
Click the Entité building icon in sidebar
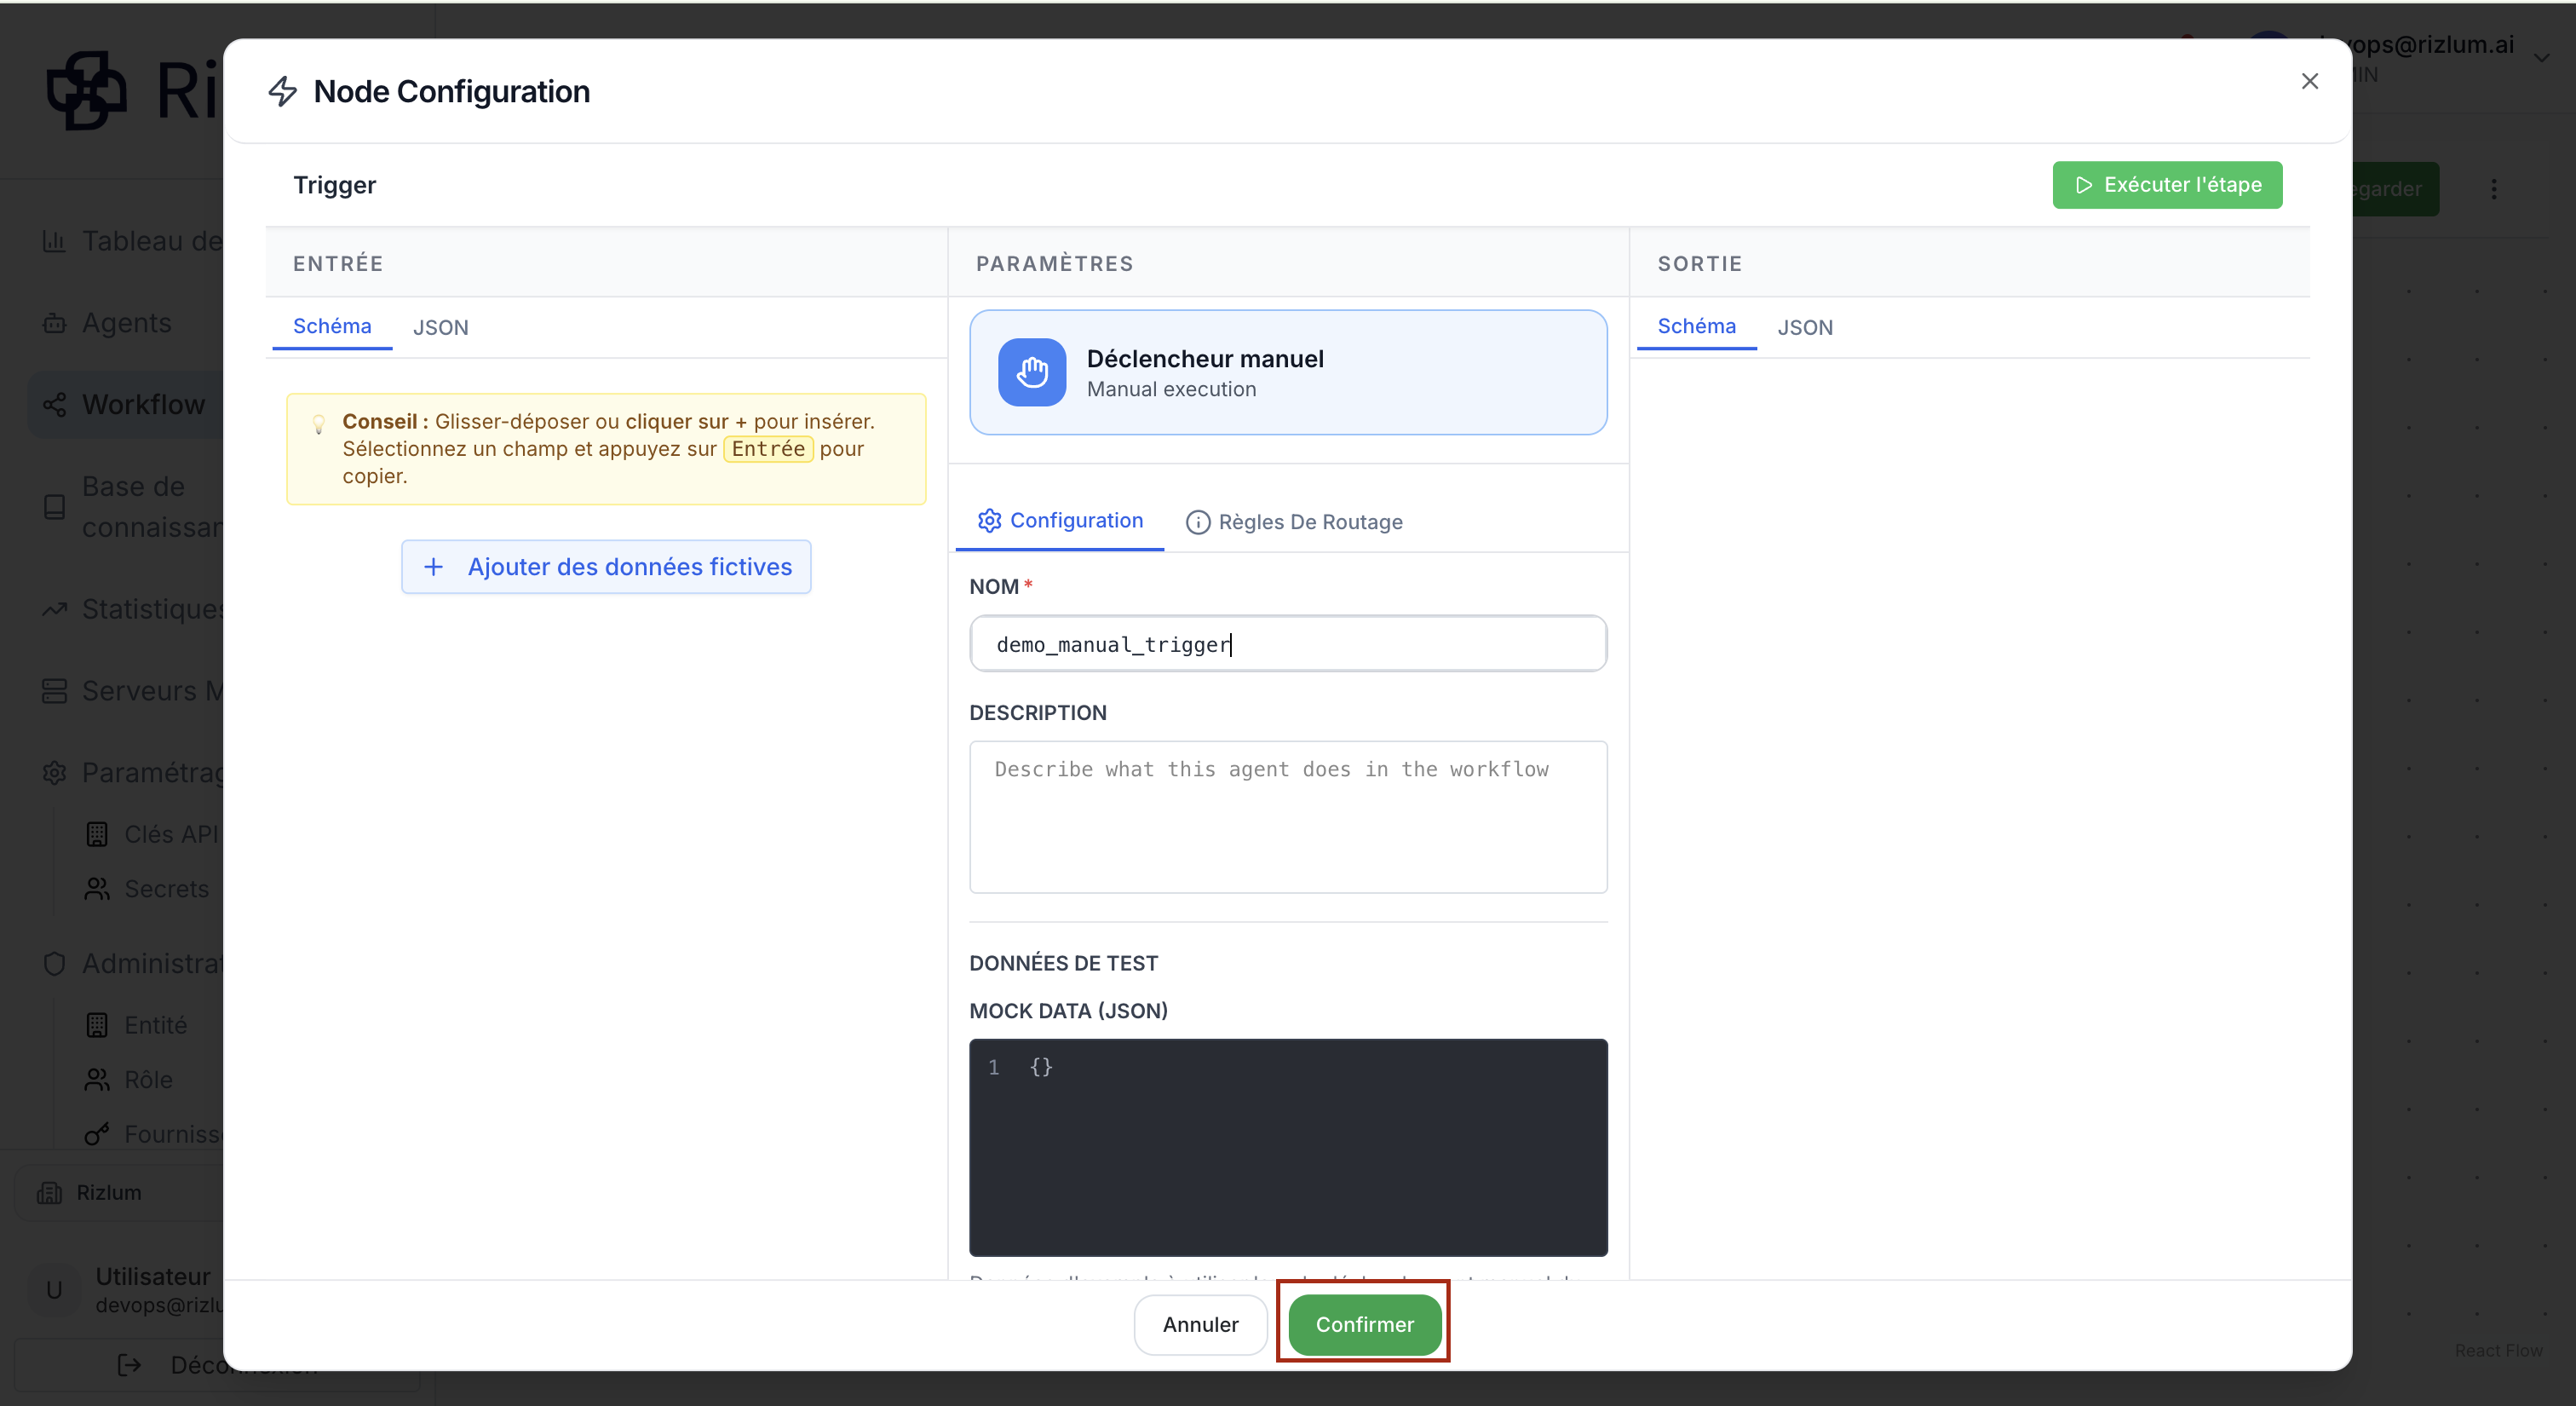(x=97, y=1025)
